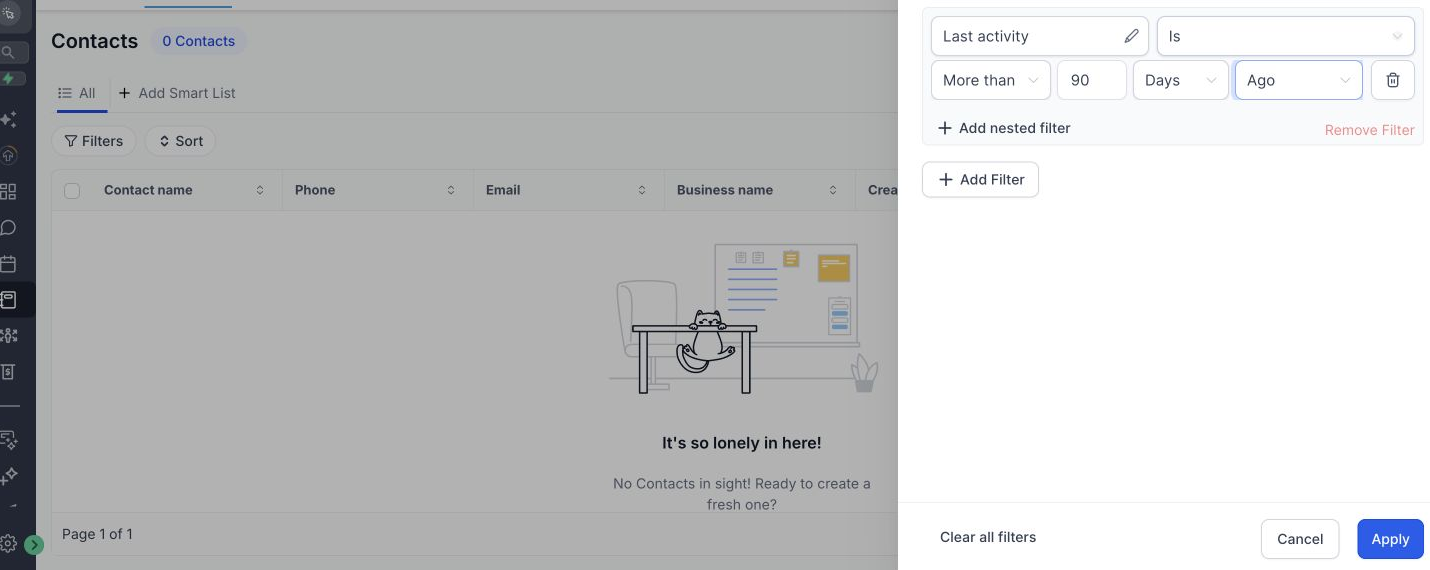Open the conversations chat bubble icon

[8, 227]
